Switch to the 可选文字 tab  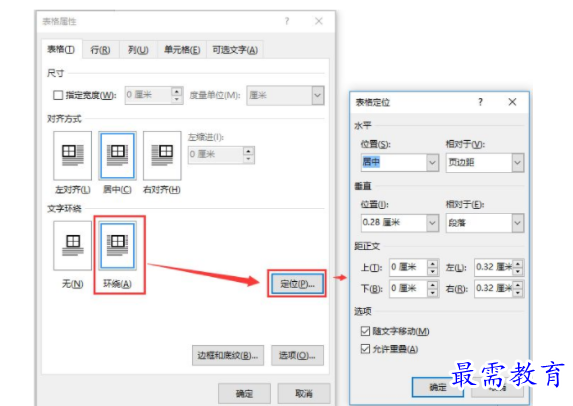[235, 50]
